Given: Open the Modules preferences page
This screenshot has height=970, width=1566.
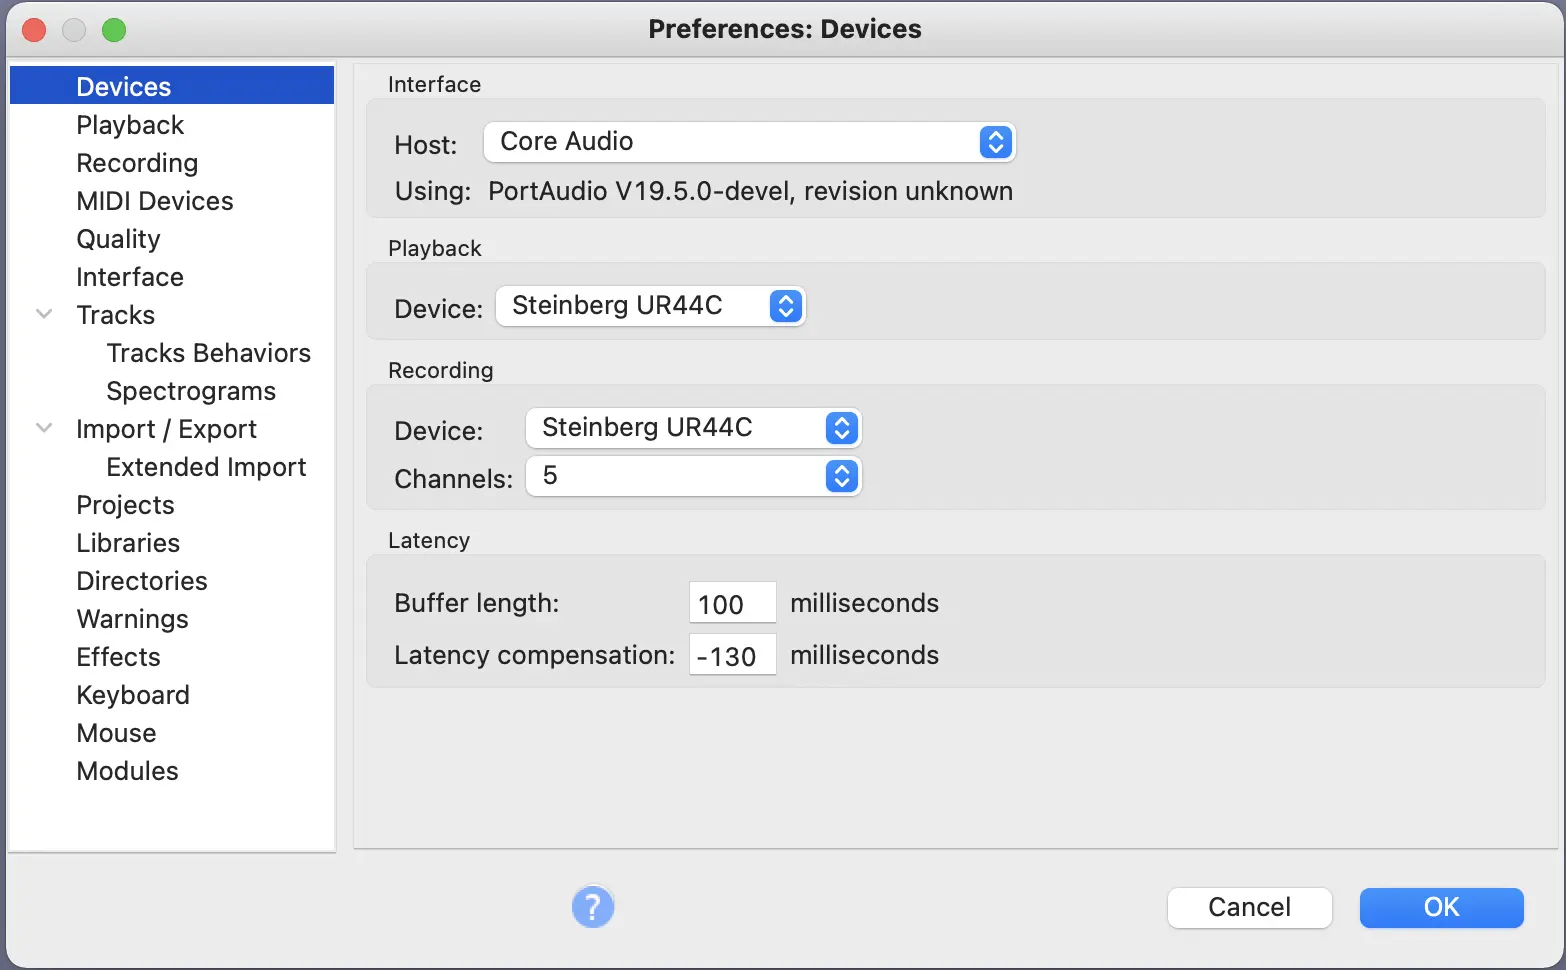Looking at the screenshot, I should (x=127, y=771).
